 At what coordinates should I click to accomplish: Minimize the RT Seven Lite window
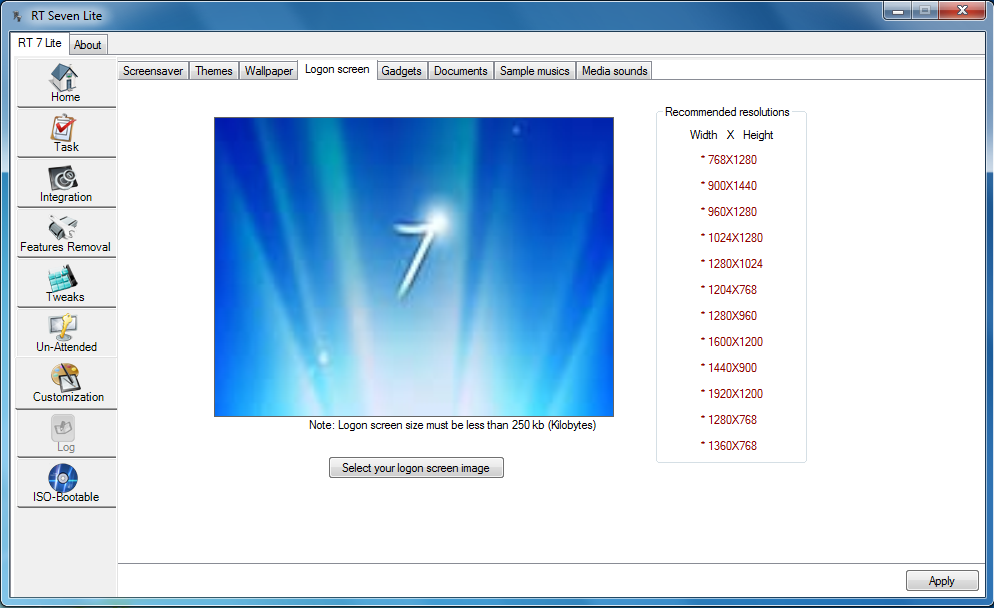(x=898, y=10)
